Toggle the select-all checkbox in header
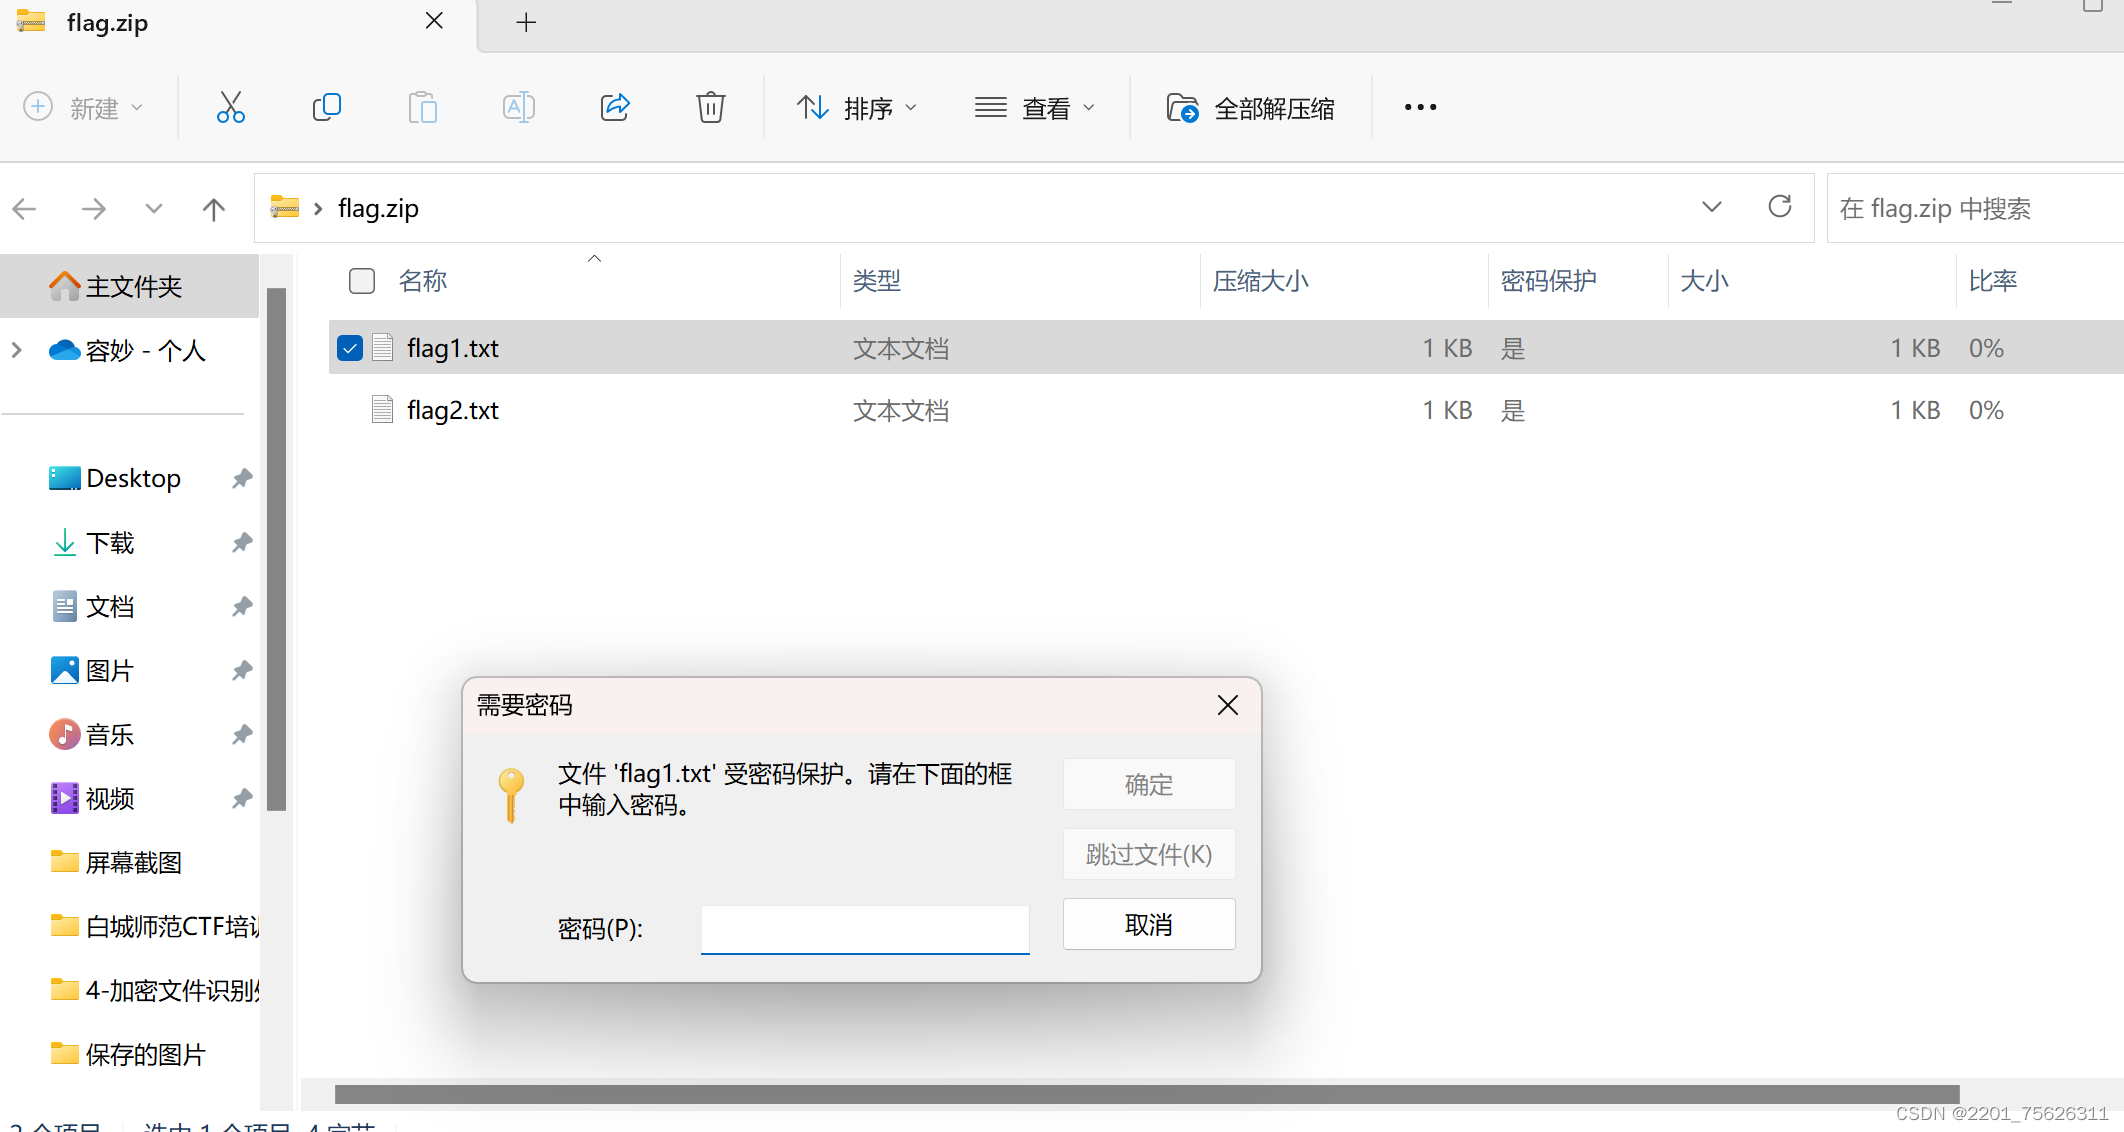Image resolution: width=2124 pixels, height=1132 pixels. click(x=362, y=281)
